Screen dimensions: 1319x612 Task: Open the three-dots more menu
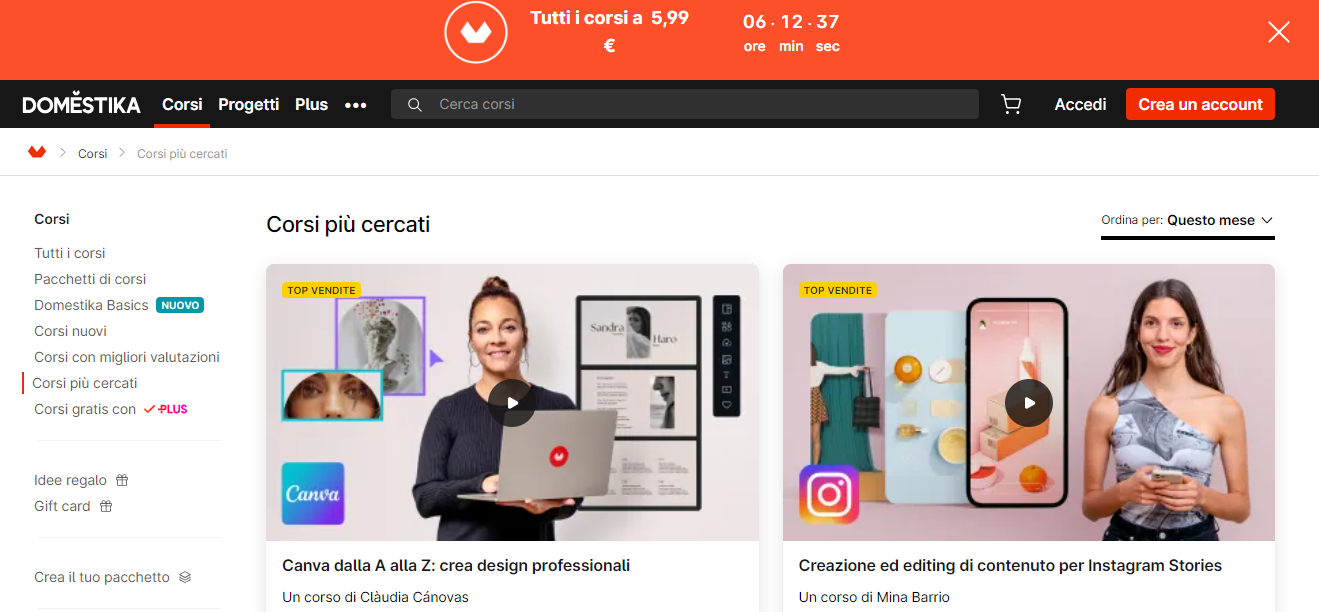tap(356, 105)
